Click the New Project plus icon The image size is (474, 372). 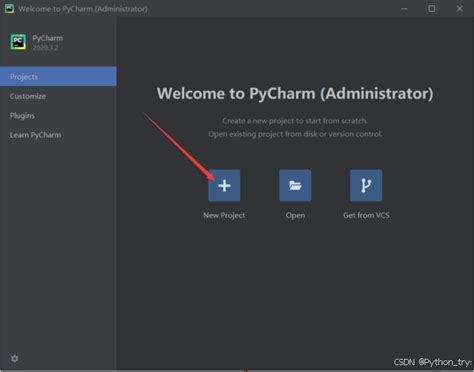click(224, 185)
